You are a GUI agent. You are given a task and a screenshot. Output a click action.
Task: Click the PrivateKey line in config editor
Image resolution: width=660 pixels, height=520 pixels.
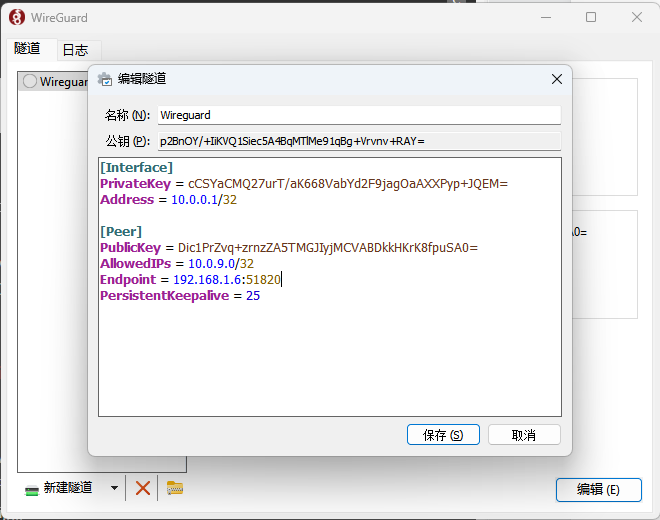coord(304,184)
